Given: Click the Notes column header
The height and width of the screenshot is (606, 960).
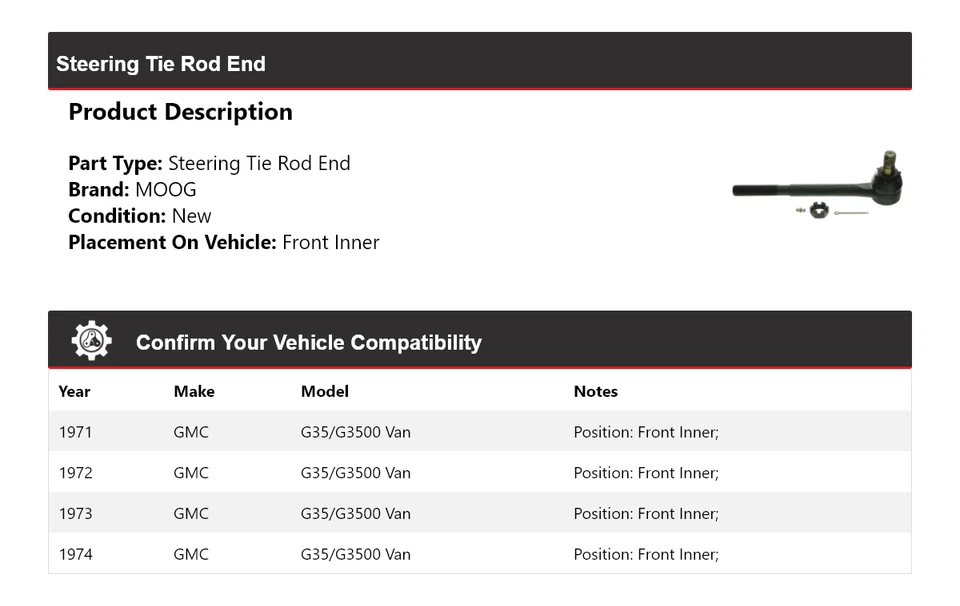Looking at the screenshot, I should [x=596, y=392].
